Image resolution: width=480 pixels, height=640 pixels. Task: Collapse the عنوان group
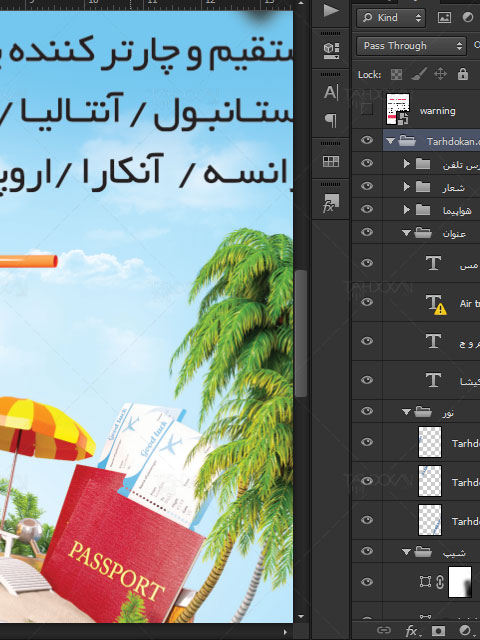click(x=406, y=233)
